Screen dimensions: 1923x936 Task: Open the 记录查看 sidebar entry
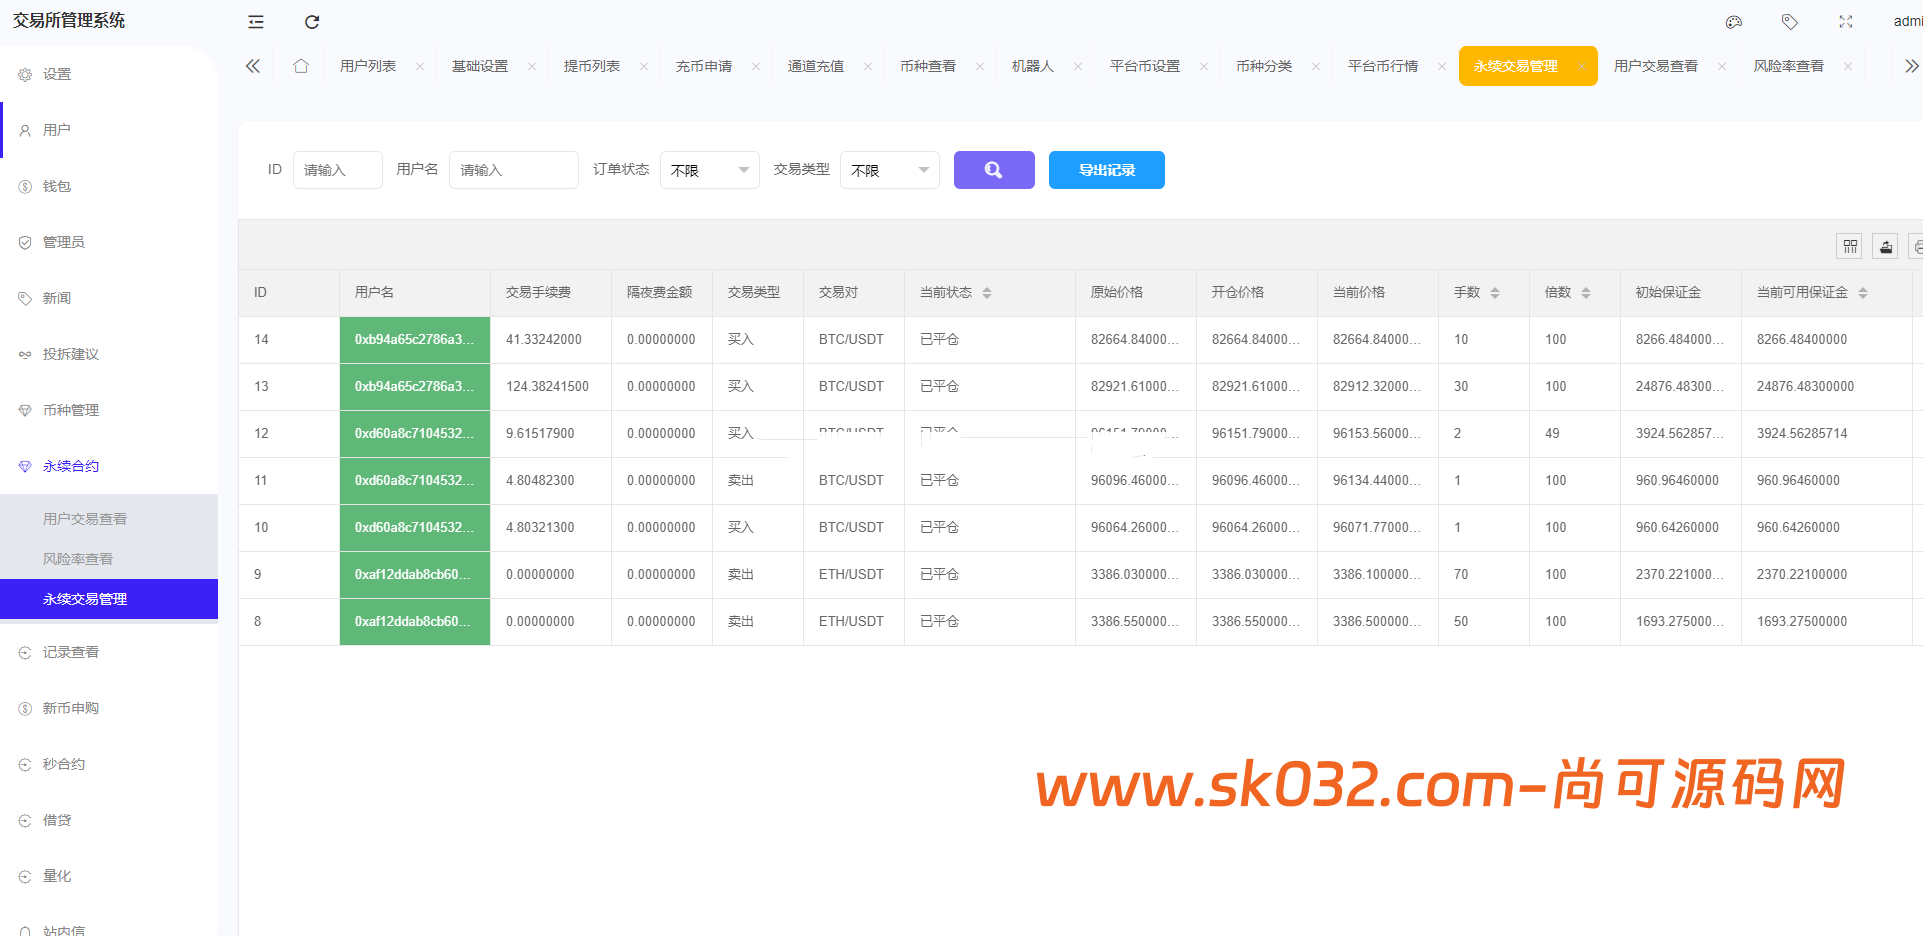point(70,651)
